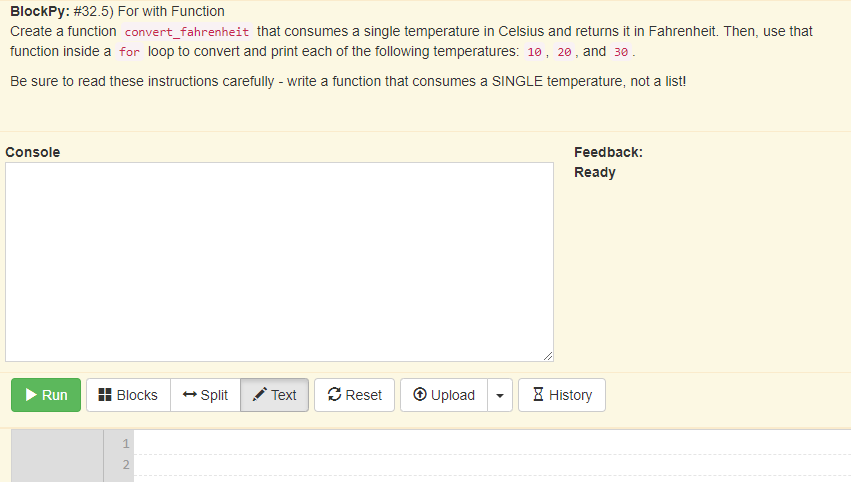Screen dimensions: 851x482
Task: Open the History panel
Action: coord(562,395)
